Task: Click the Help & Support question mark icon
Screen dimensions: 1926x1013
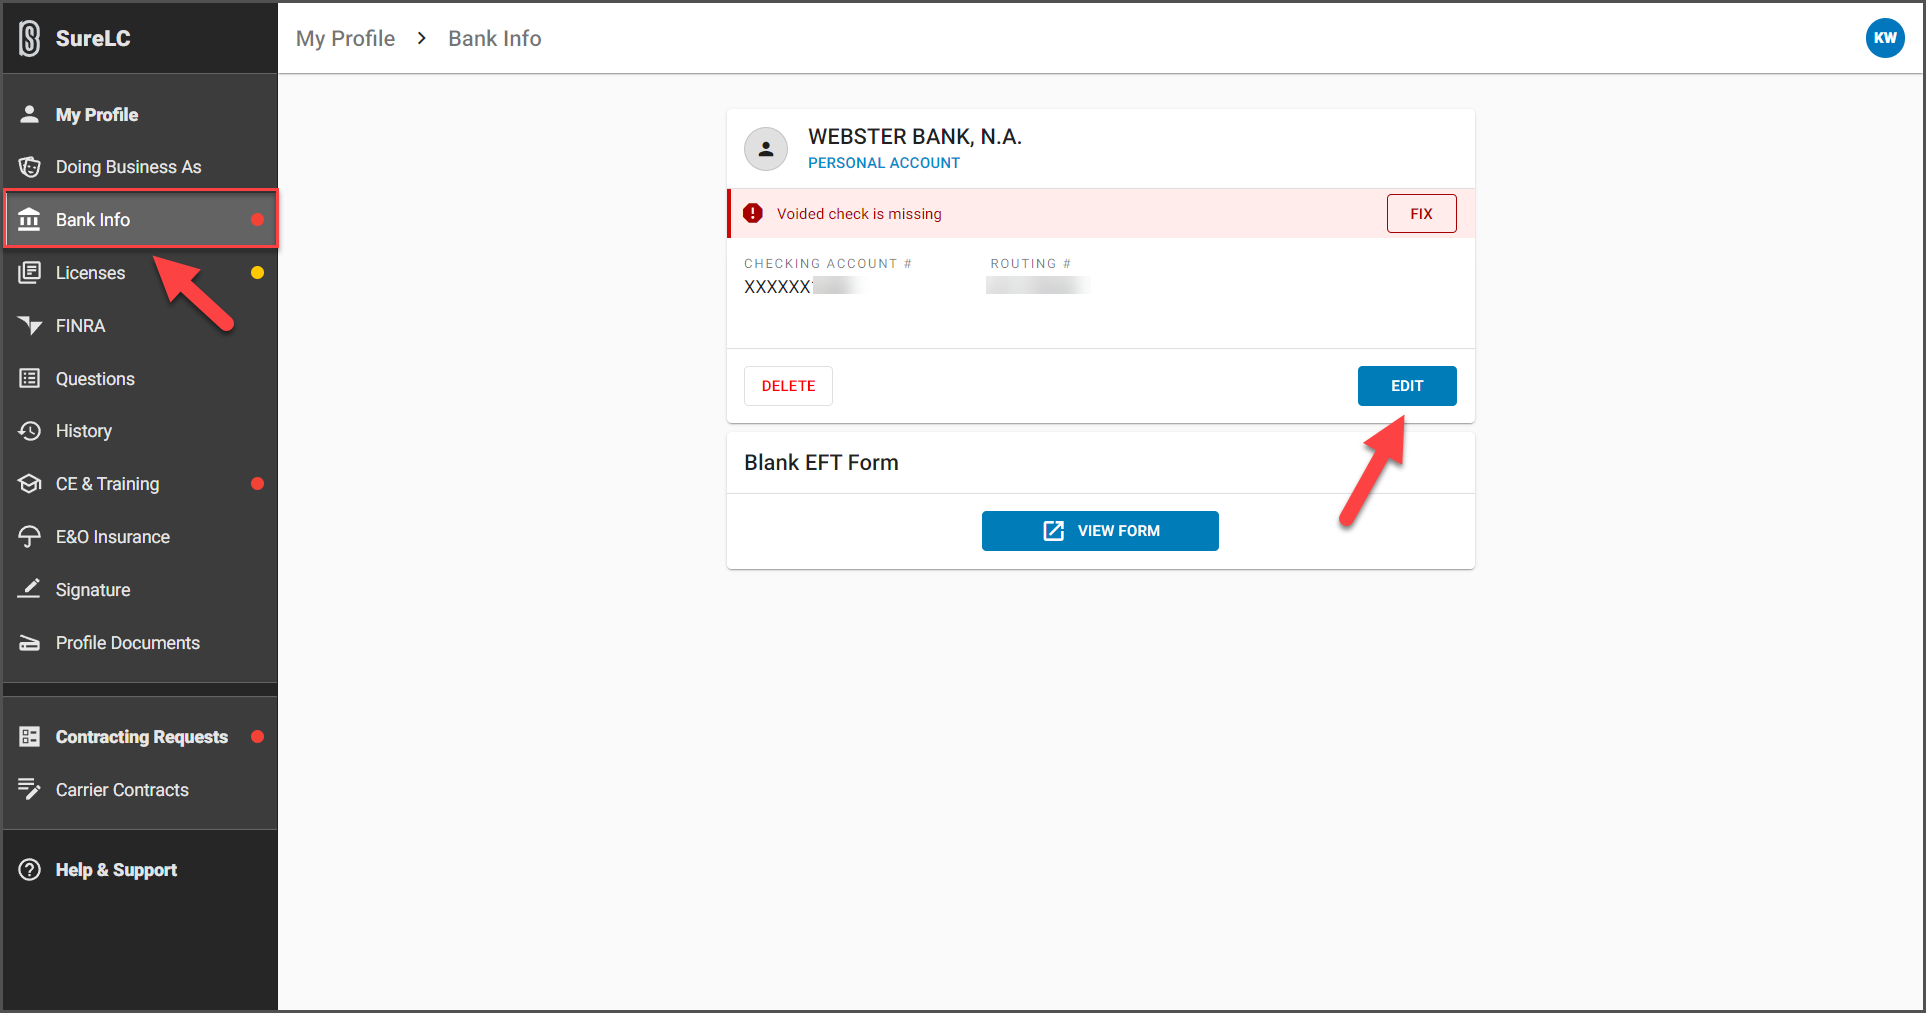Action: coord(30,870)
